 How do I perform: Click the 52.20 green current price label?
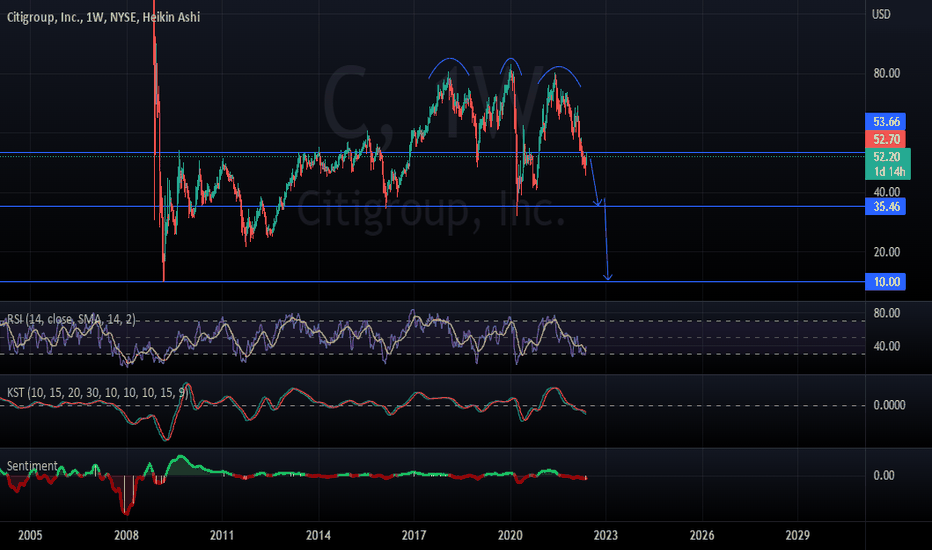tap(887, 157)
